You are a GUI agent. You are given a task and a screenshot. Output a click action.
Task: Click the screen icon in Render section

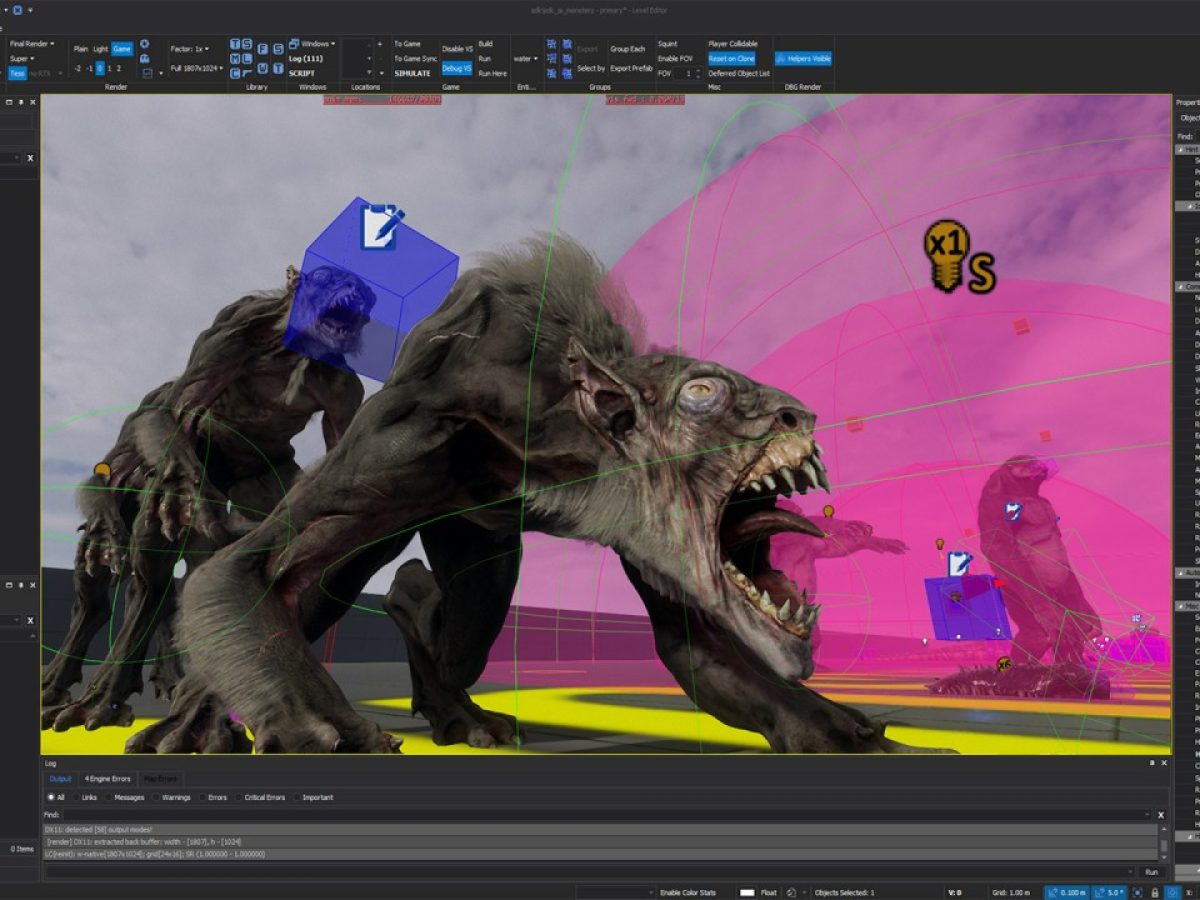pyautogui.click(x=147, y=73)
